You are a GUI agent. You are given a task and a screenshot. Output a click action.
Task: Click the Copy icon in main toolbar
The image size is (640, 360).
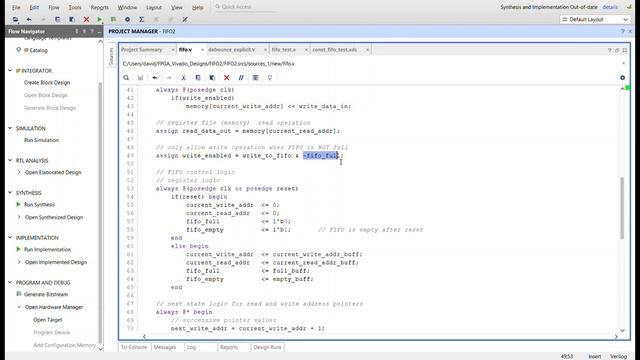point(58,19)
